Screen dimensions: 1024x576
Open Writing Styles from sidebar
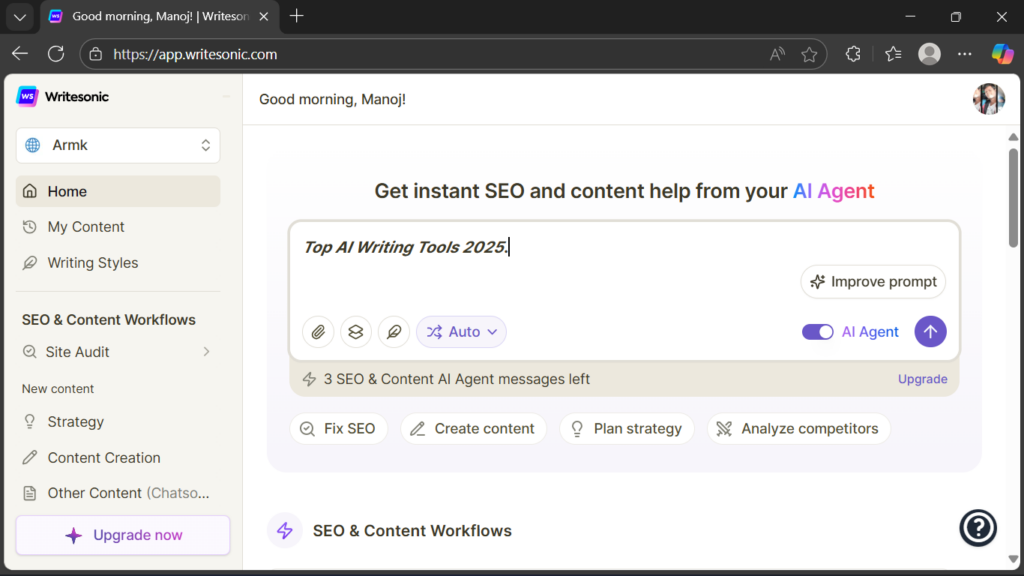point(93,263)
